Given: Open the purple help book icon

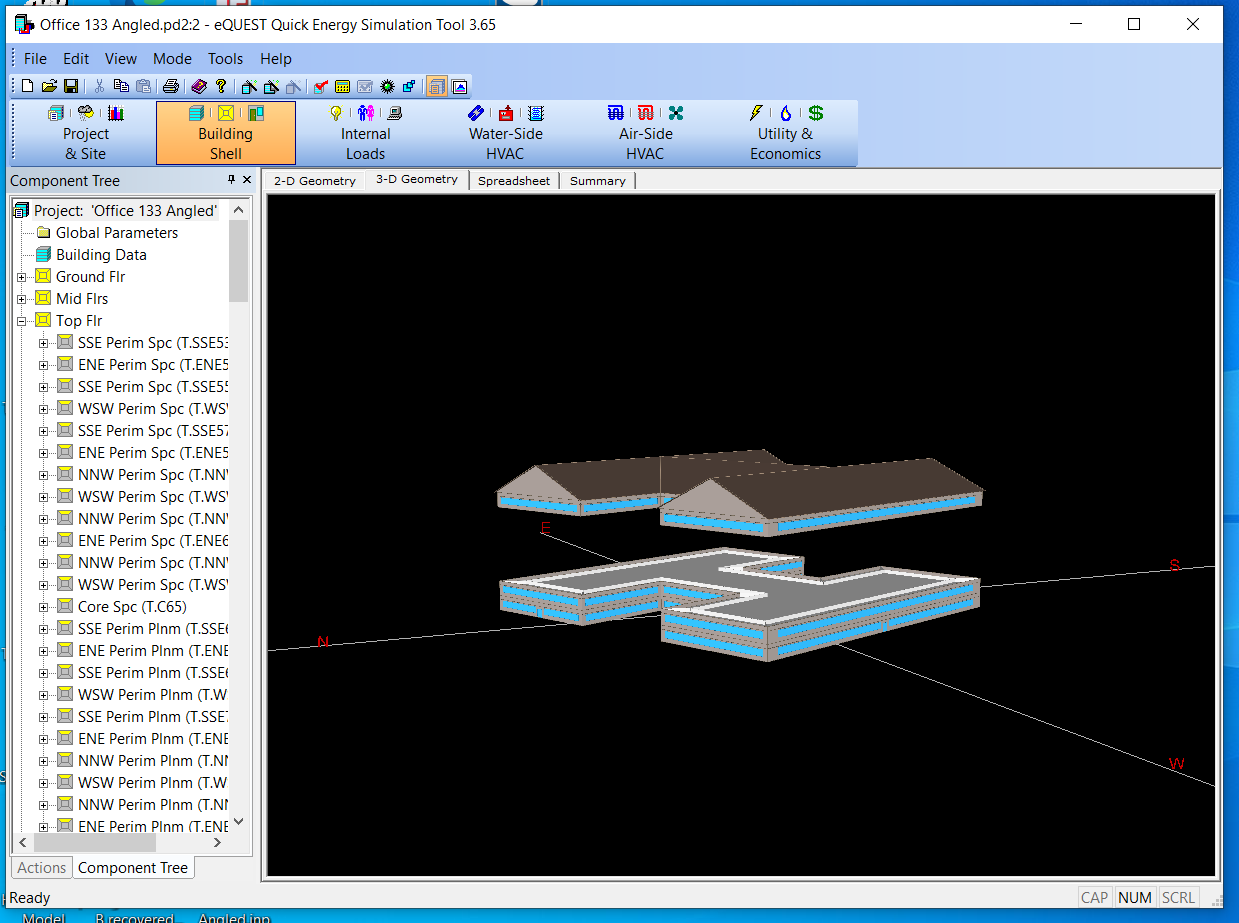Looking at the screenshot, I should tap(199, 87).
